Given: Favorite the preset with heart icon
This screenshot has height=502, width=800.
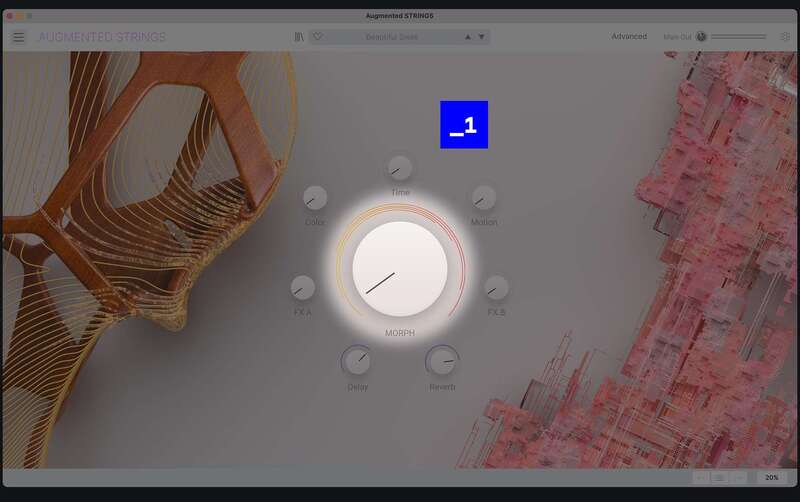Looking at the screenshot, I should click(x=317, y=37).
